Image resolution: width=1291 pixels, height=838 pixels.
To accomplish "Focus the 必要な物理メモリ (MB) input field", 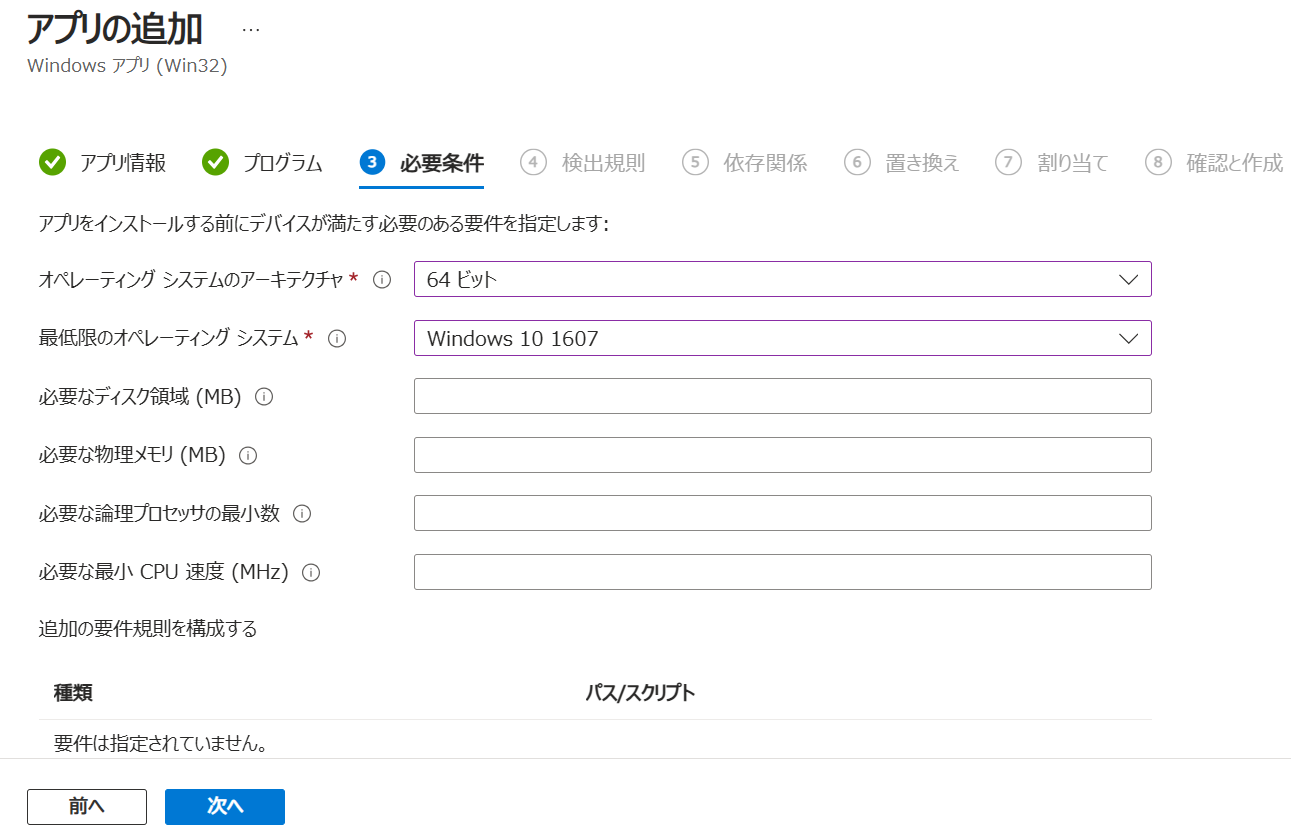I will click(782, 455).
